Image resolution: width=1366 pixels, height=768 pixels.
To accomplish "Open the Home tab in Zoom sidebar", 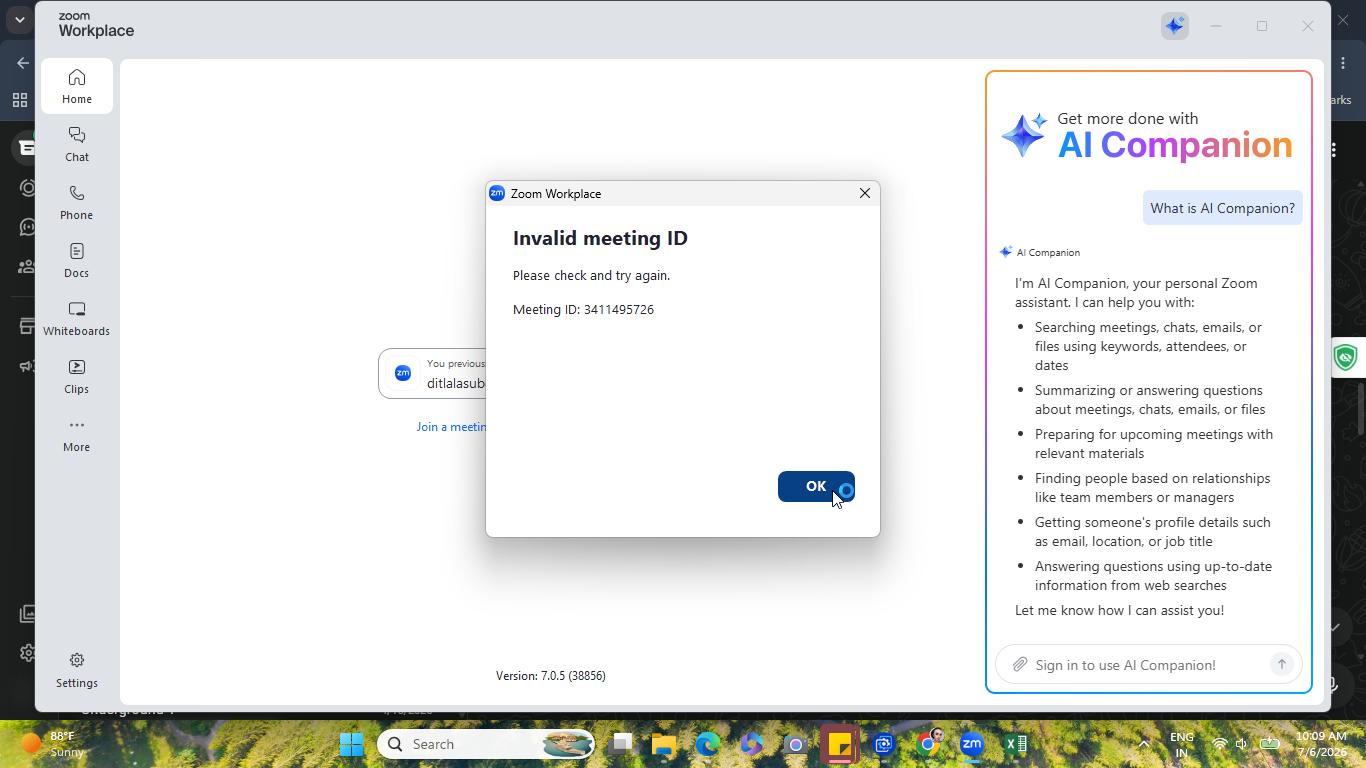I will (x=77, y=87).
